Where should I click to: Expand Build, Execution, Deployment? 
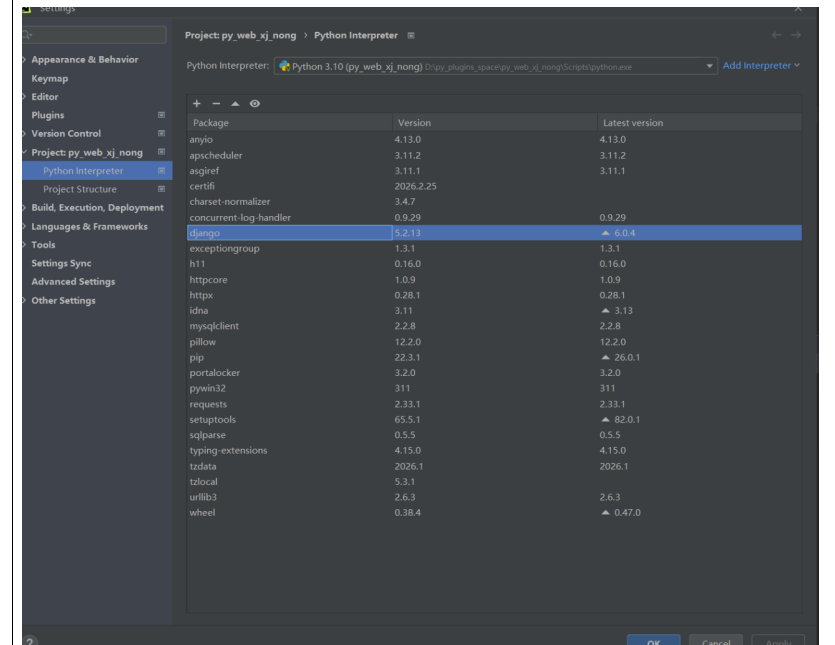pos(24,208)
